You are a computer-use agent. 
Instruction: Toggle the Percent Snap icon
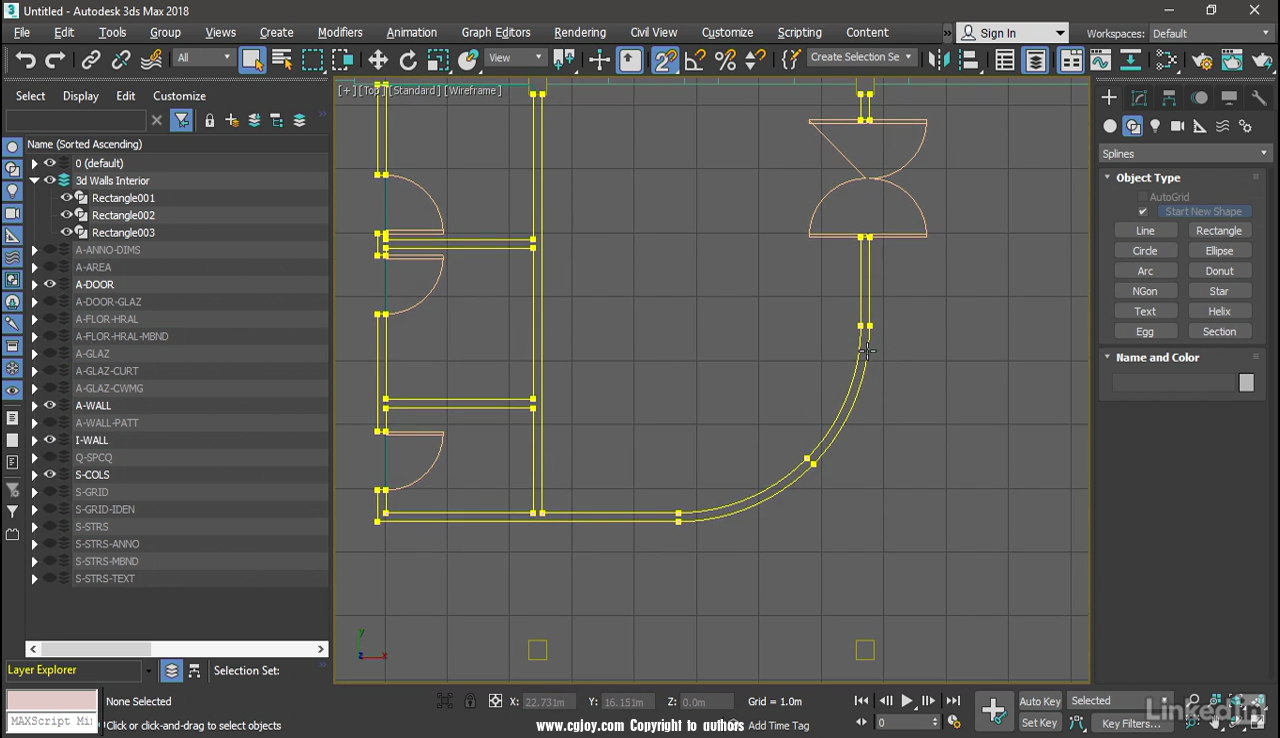pos(726,60)
